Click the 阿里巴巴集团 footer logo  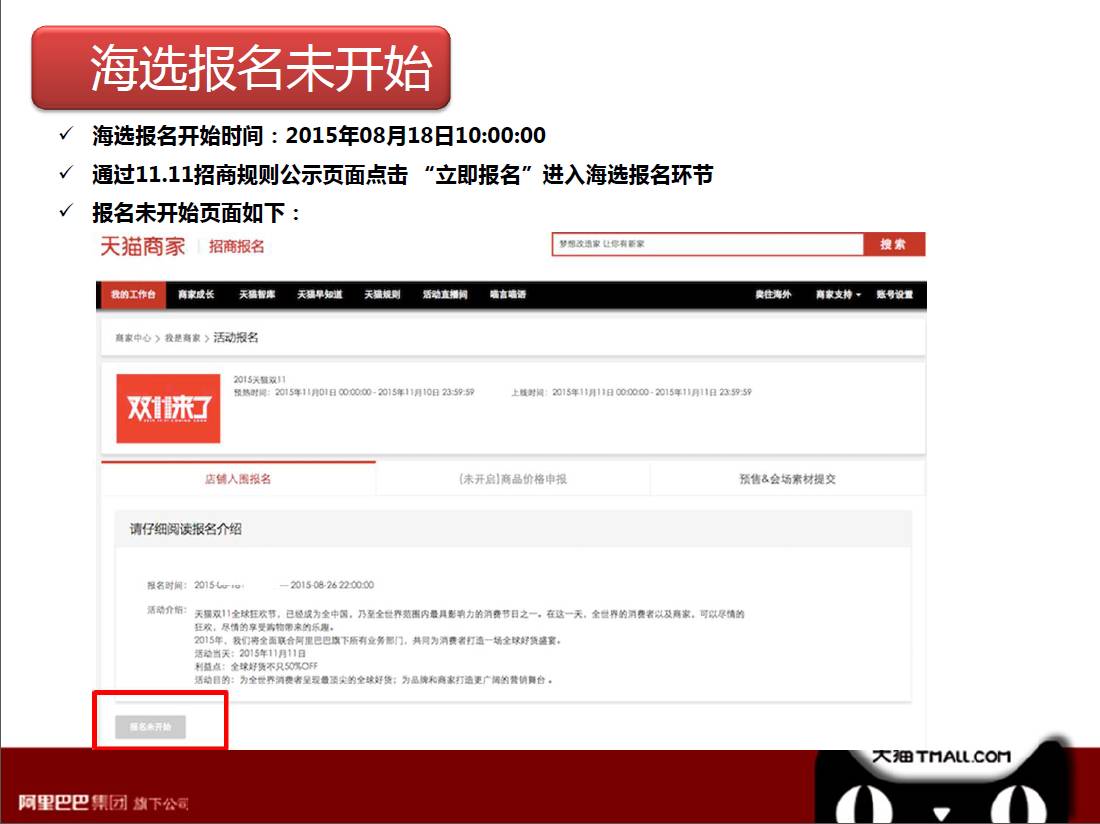click(103, 802)
